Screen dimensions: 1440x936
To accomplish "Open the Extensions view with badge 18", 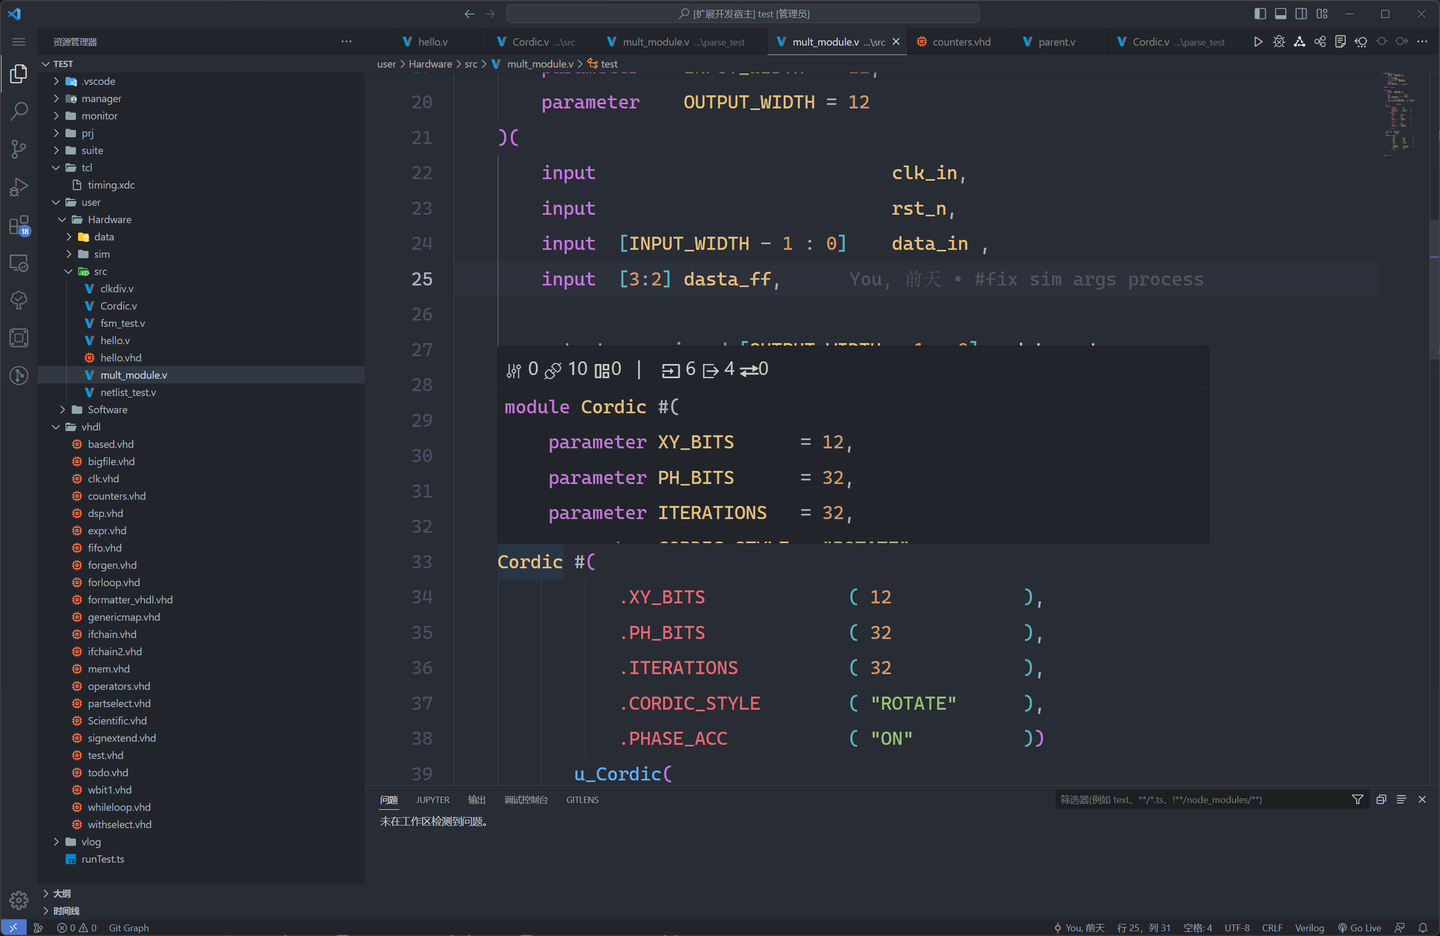I will (x=19, y=226).
